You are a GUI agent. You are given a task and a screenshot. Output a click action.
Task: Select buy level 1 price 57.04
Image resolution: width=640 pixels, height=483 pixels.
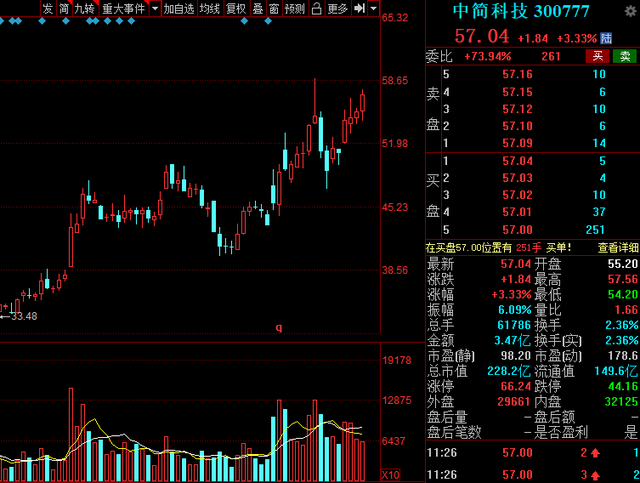[x=517, y=161]
